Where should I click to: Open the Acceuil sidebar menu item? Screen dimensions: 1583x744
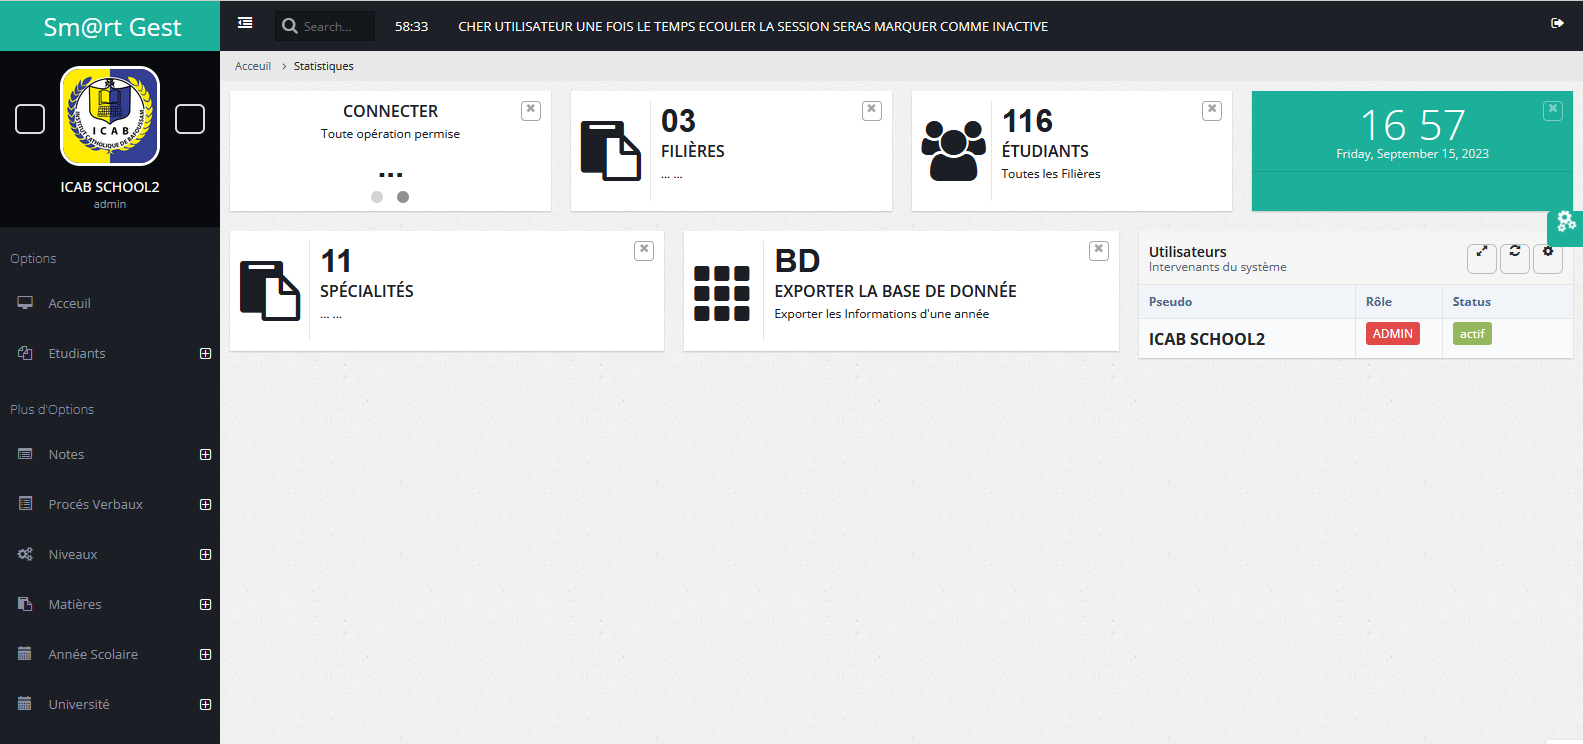click(69, 304)
